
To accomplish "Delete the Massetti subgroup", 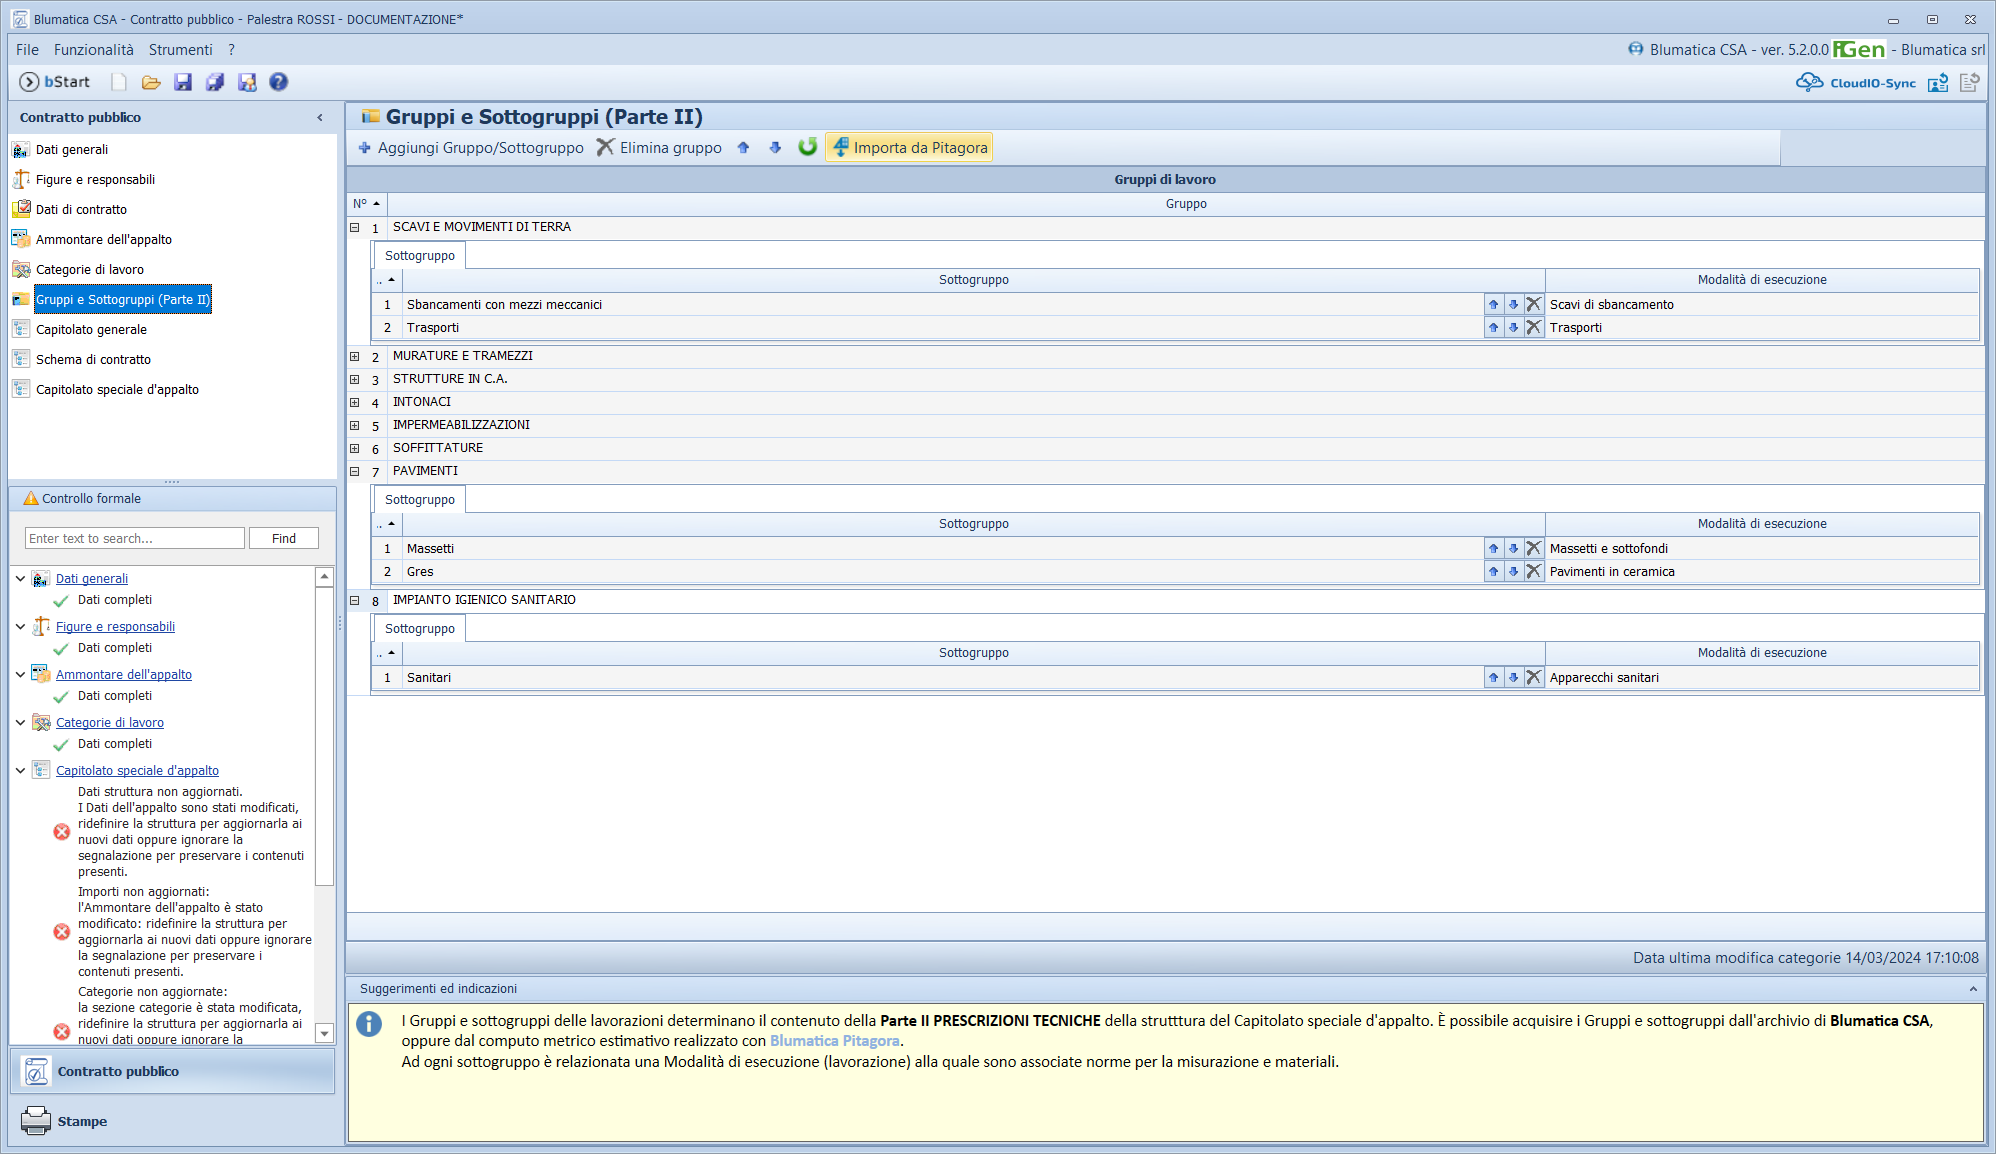I will click(x=1534, y=549).
